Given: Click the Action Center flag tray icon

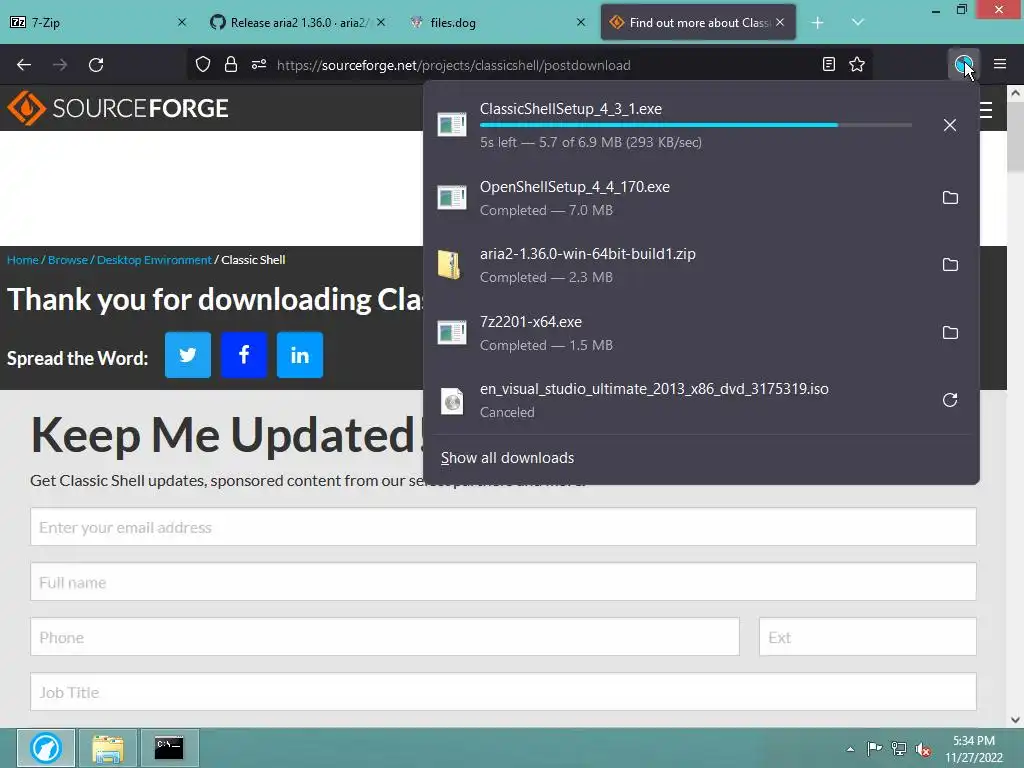Looking at the screenshot, I should coord(874,749).
